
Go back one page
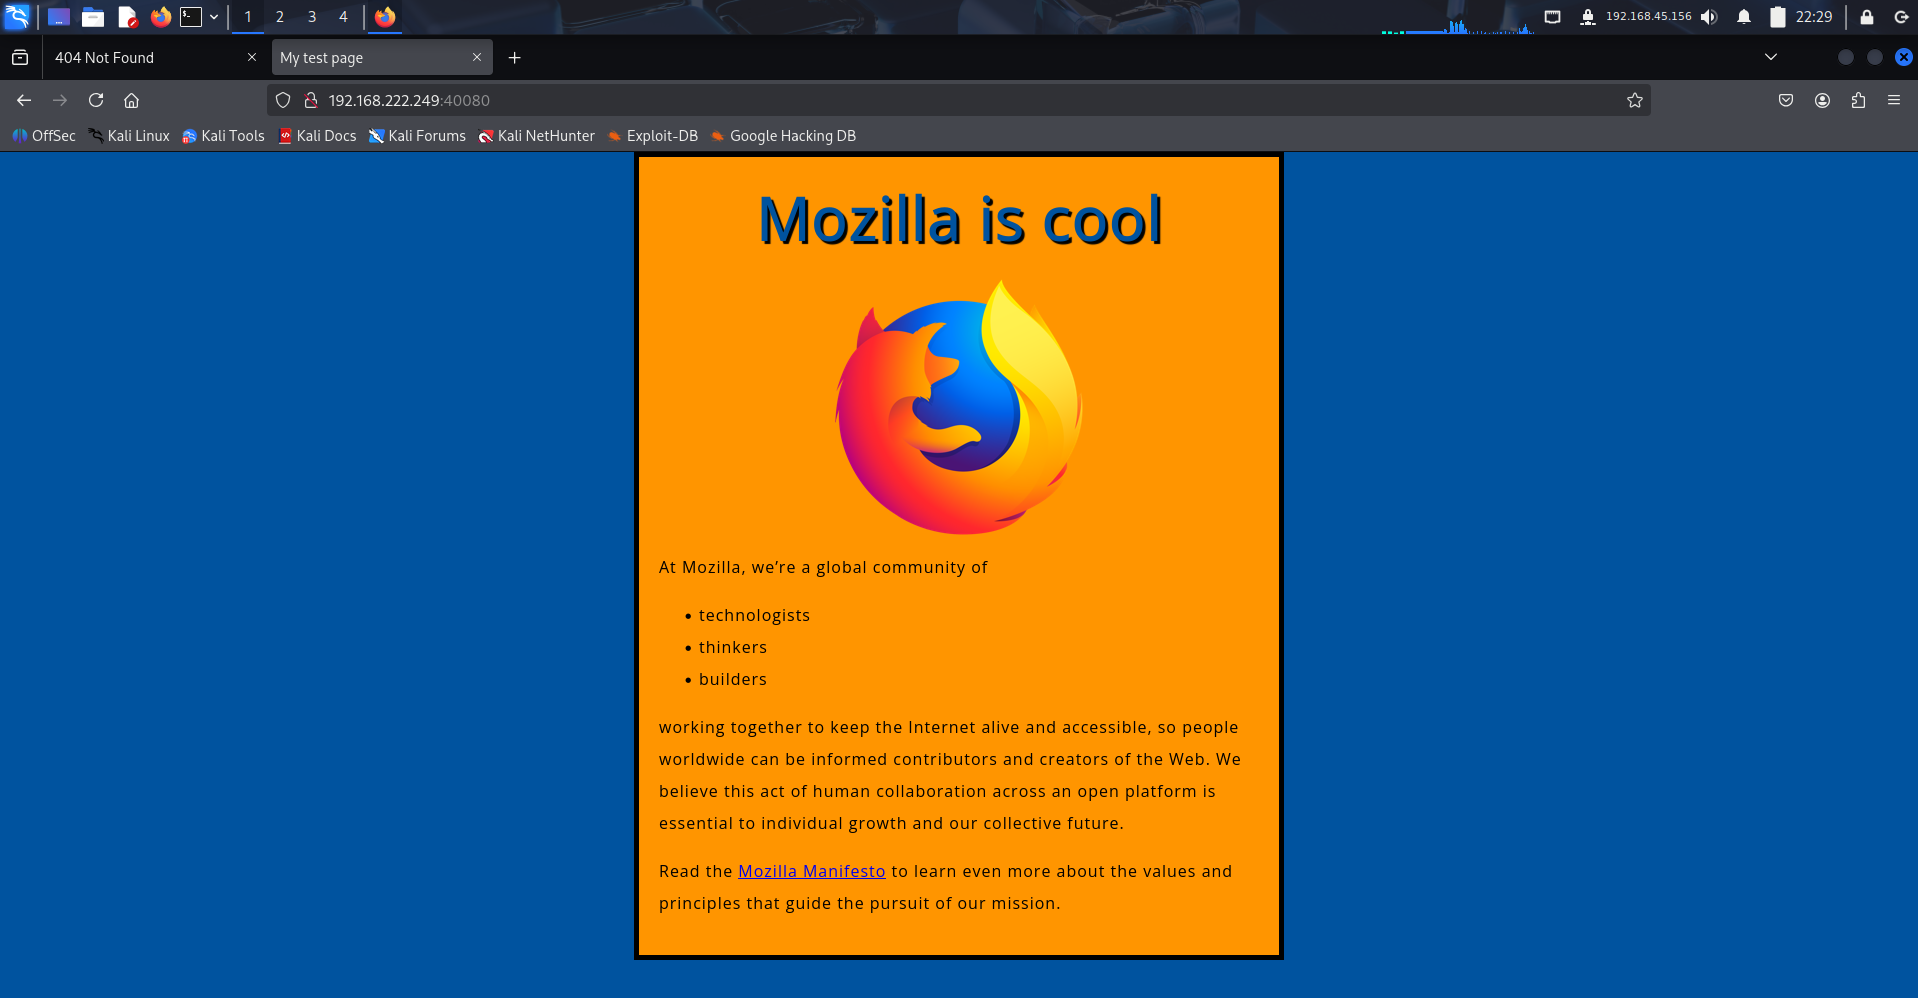[24, 100]
